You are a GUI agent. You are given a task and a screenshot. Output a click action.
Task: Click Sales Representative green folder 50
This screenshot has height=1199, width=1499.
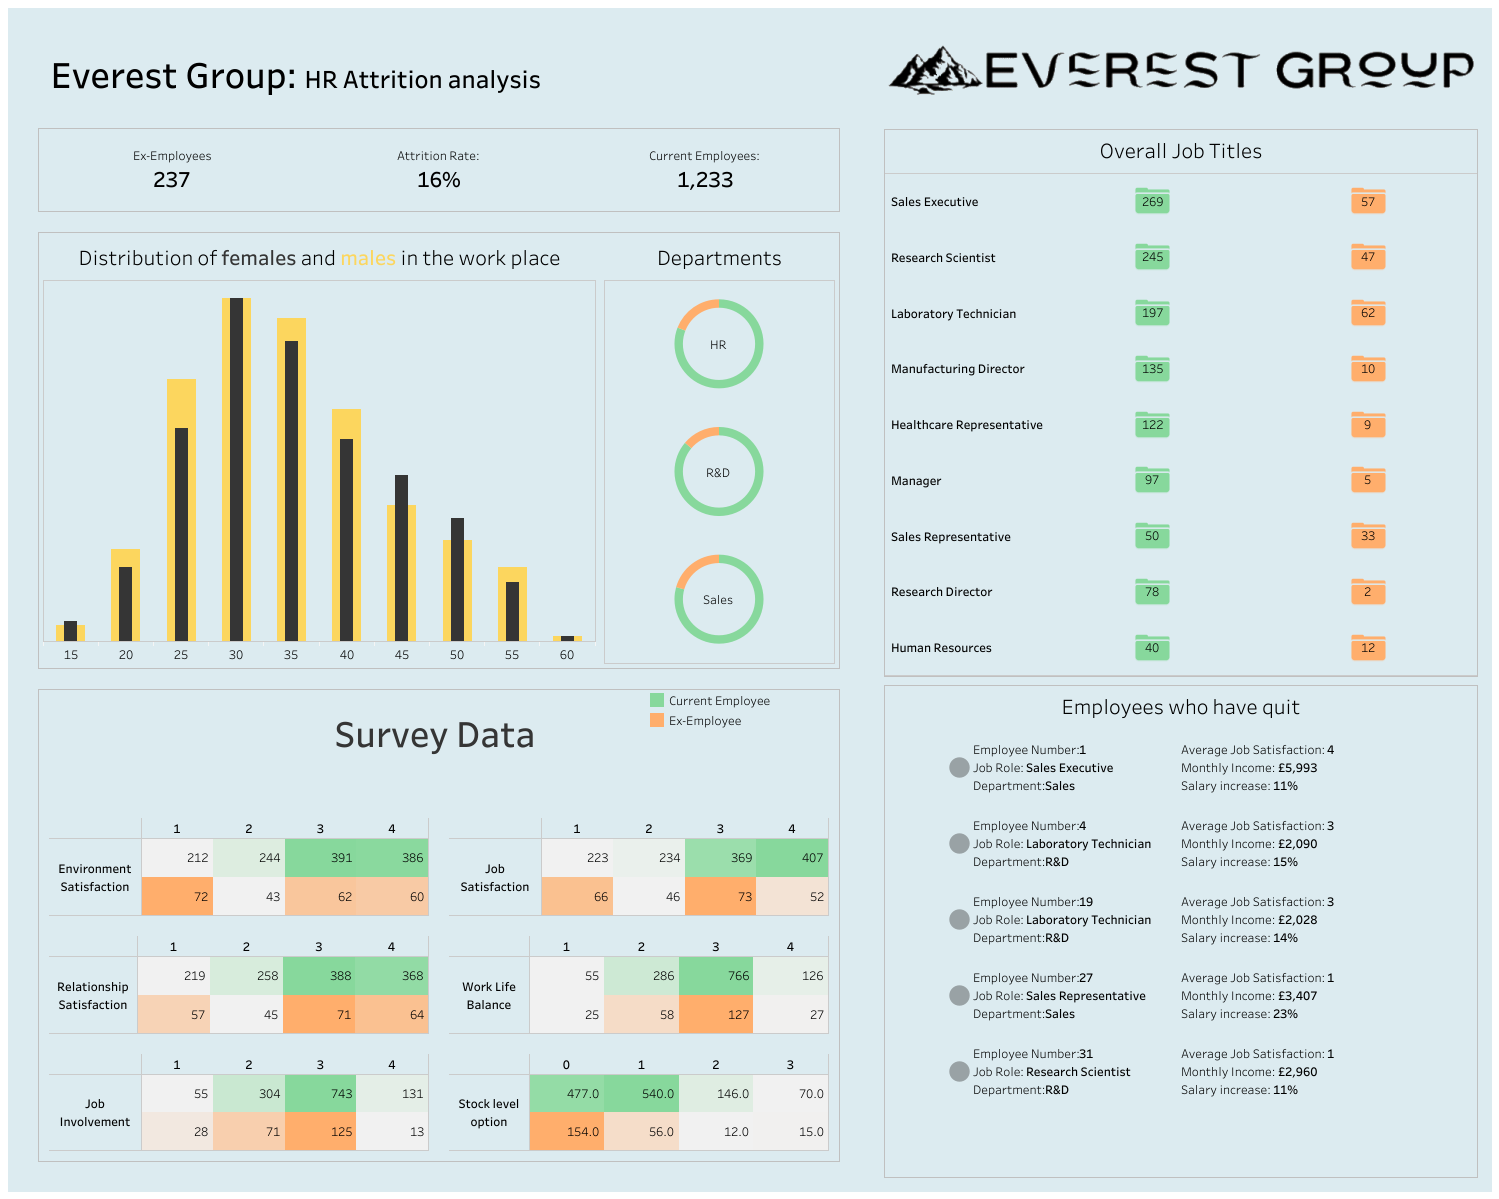1152,536
